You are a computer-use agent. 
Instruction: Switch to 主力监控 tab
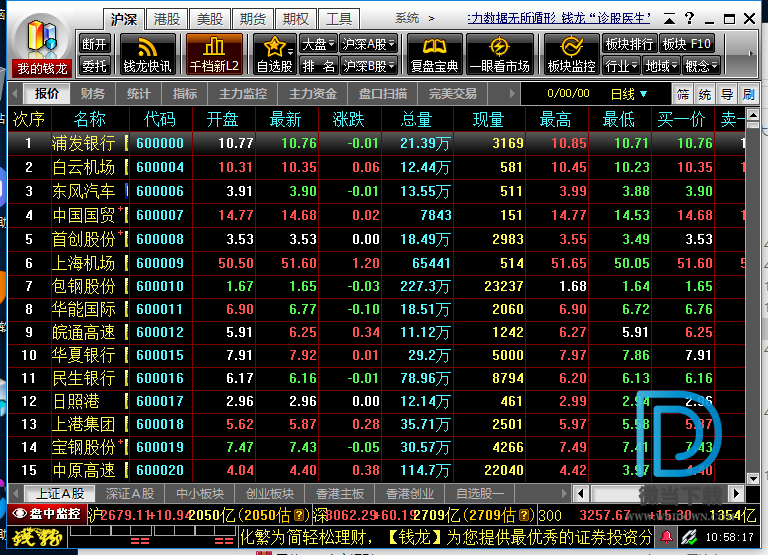[243, 94]
